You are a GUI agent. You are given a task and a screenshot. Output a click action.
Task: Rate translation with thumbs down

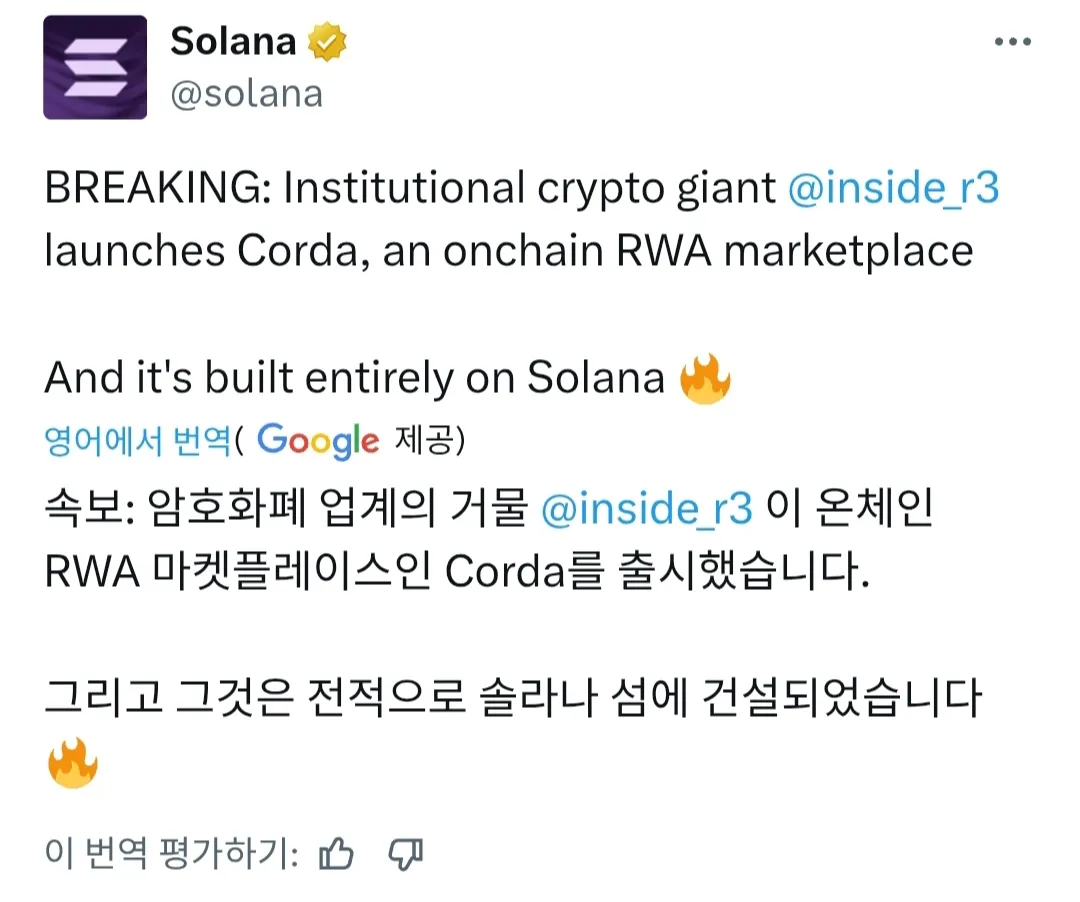[406, 854]
